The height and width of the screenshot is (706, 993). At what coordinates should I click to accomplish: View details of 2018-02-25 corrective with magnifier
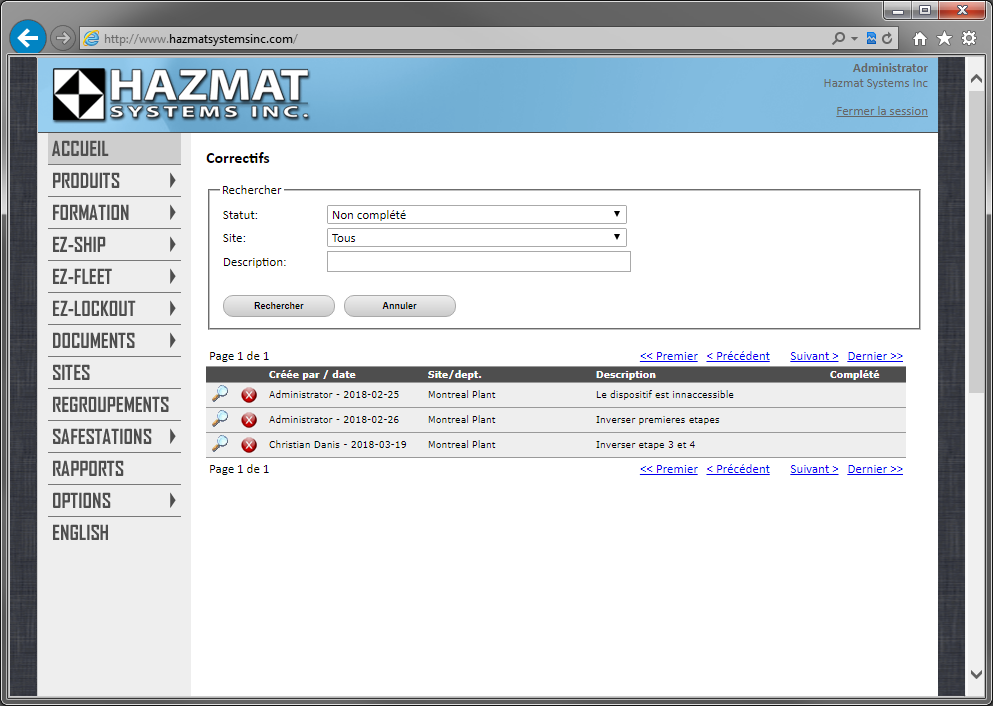coord(220,394)
